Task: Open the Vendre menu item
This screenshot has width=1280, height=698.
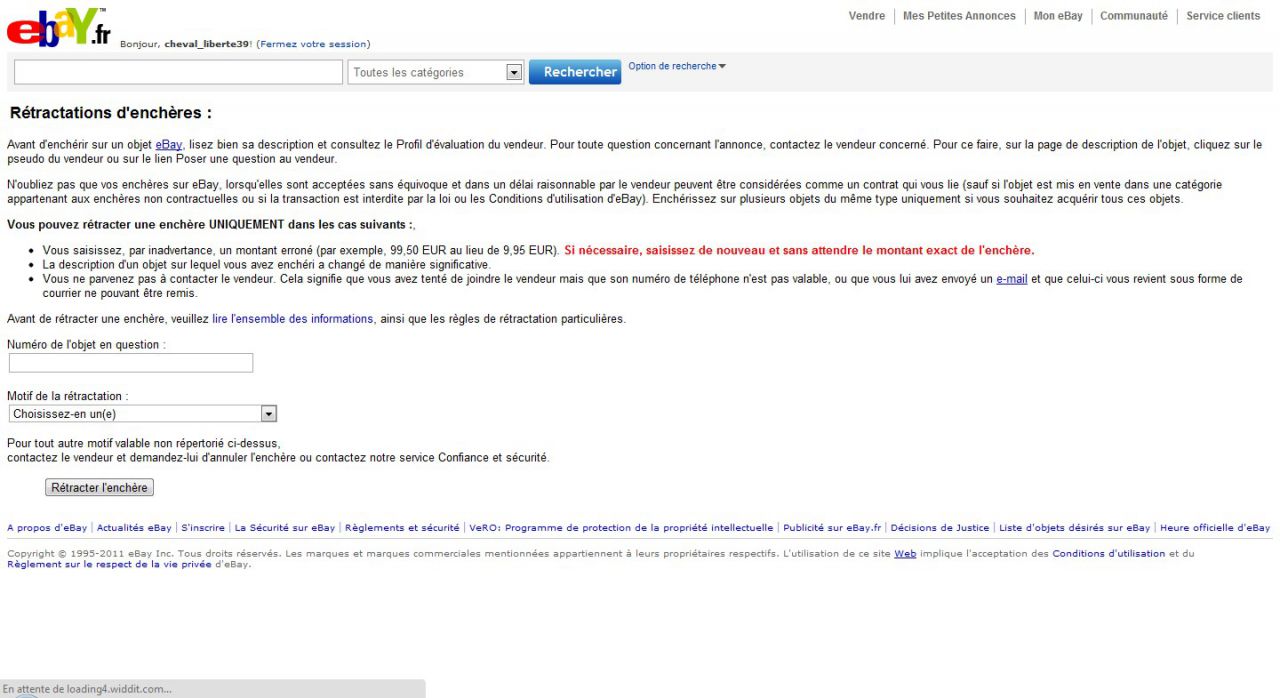Action: [866, 16]
